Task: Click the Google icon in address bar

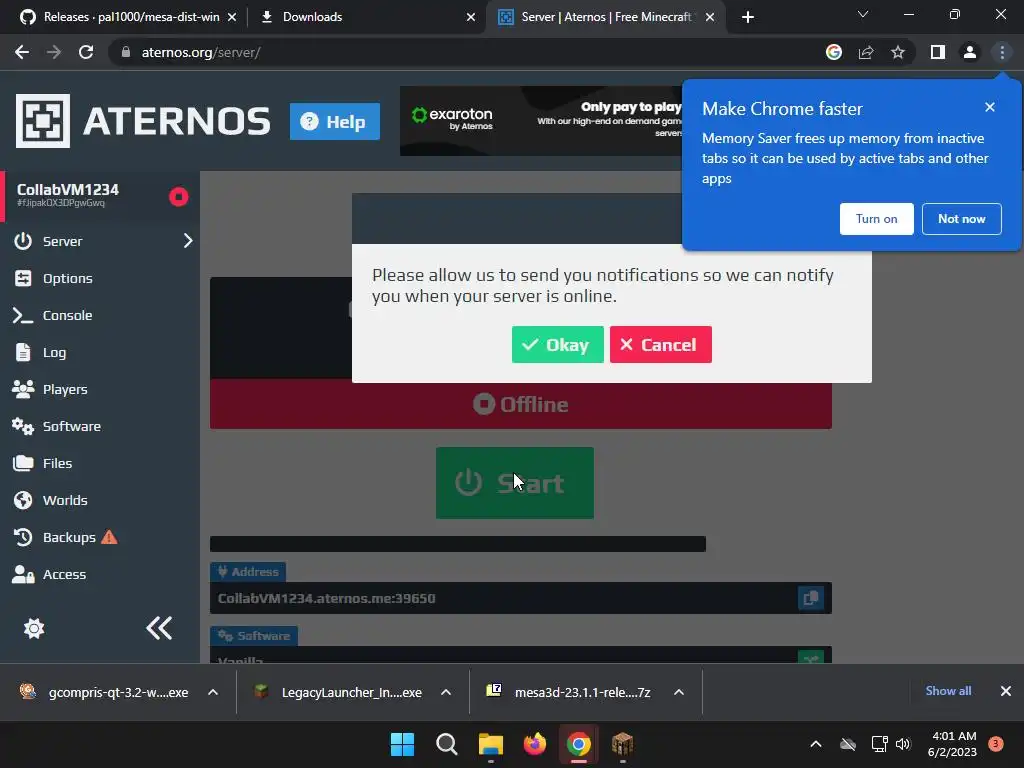Action: (834, 52)
